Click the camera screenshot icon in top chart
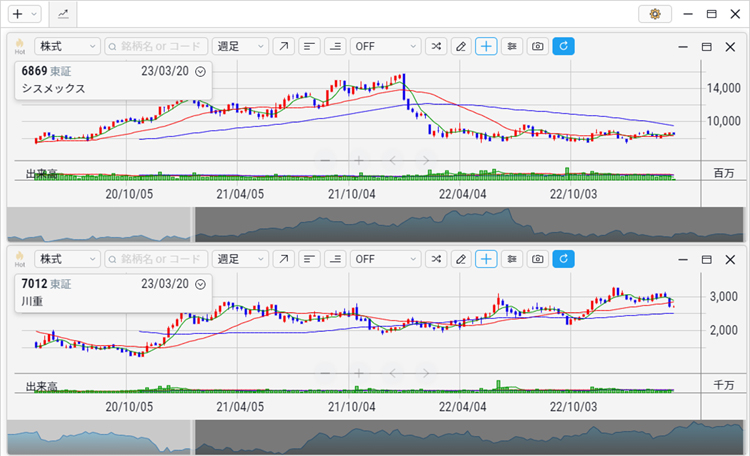This screenshot has width=750, height=456. point(538,46)
